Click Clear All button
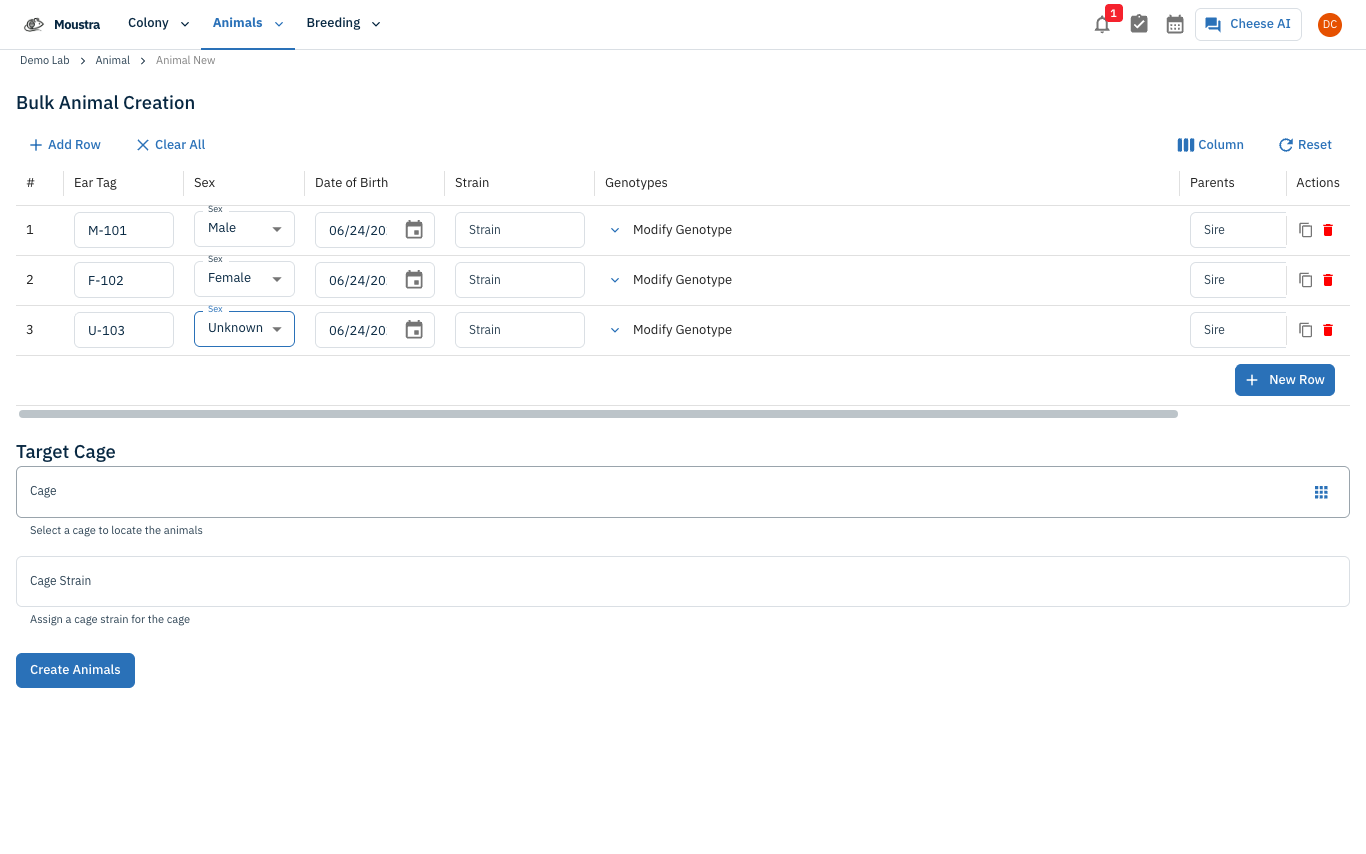The width and height of the screenshot is (1366, 854). 171,145
